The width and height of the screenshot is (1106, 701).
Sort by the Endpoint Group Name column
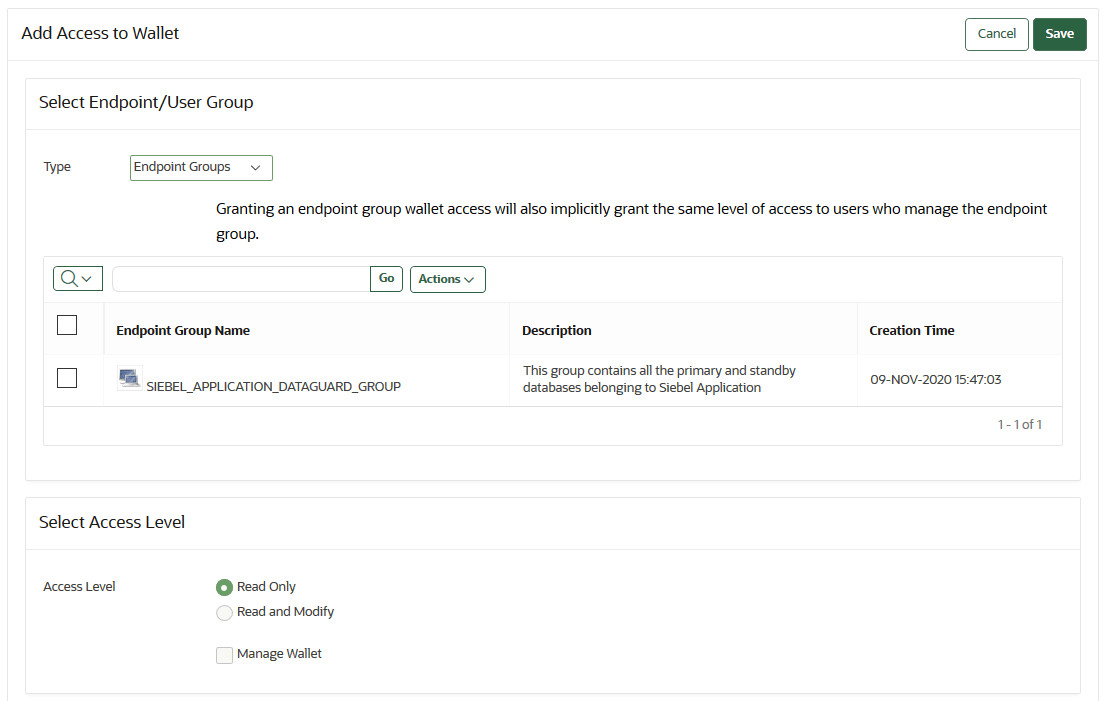pos(183,330)
